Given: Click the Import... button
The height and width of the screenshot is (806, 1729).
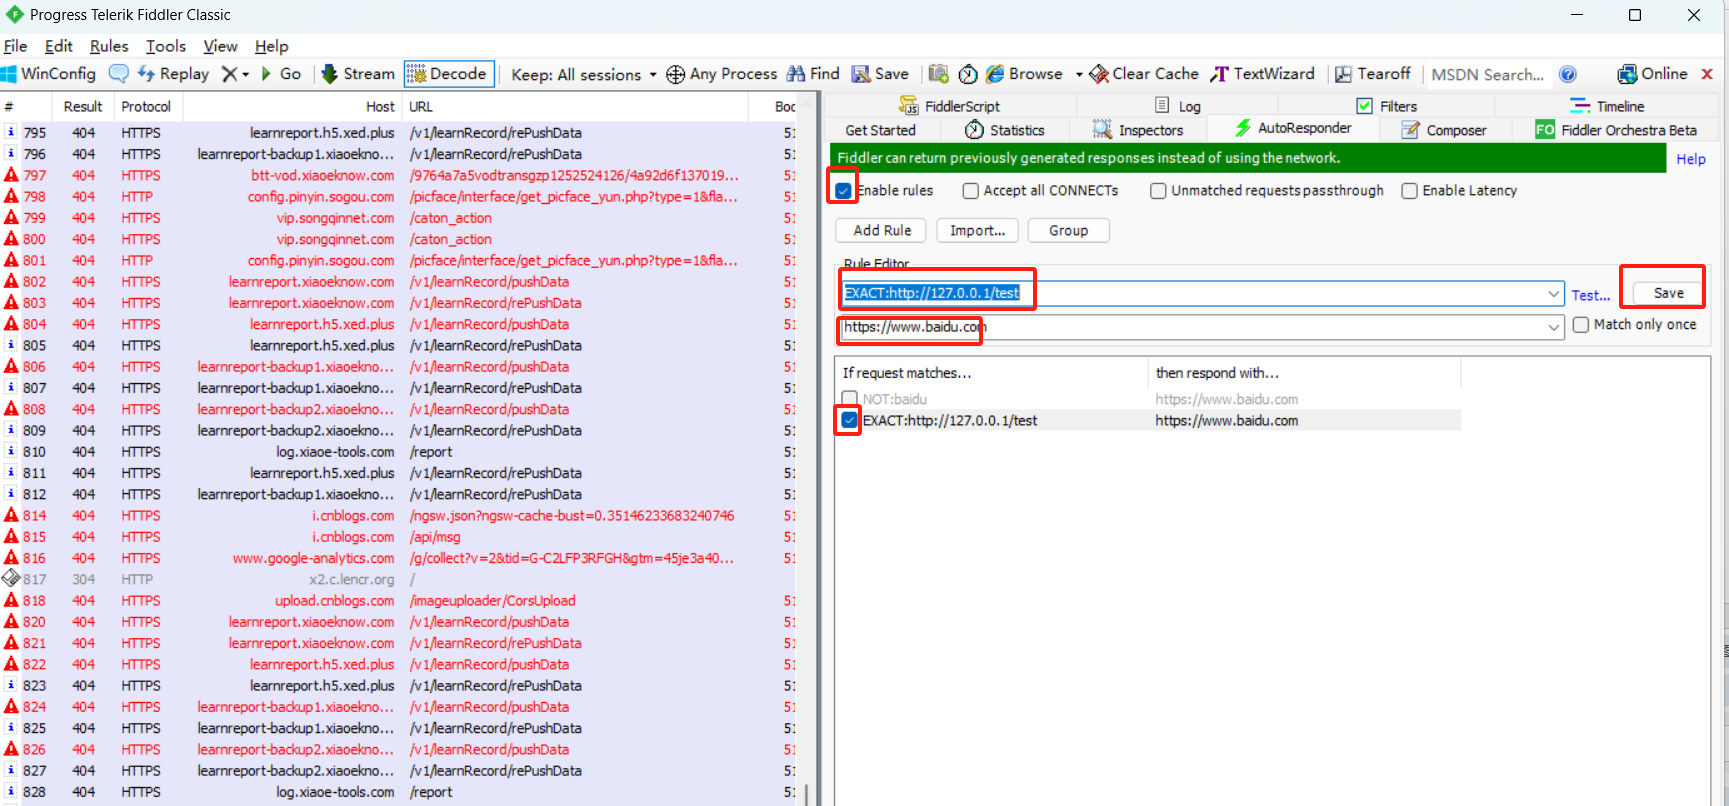Looking at the screenshot, I should pyautogui.click(x=977, y=230).
